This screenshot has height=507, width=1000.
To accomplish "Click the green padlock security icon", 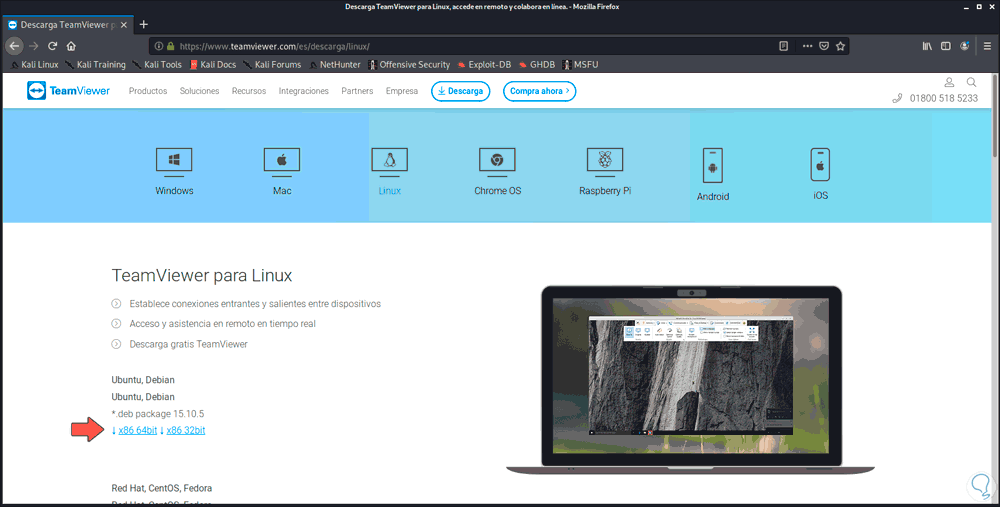I will 170,46.
